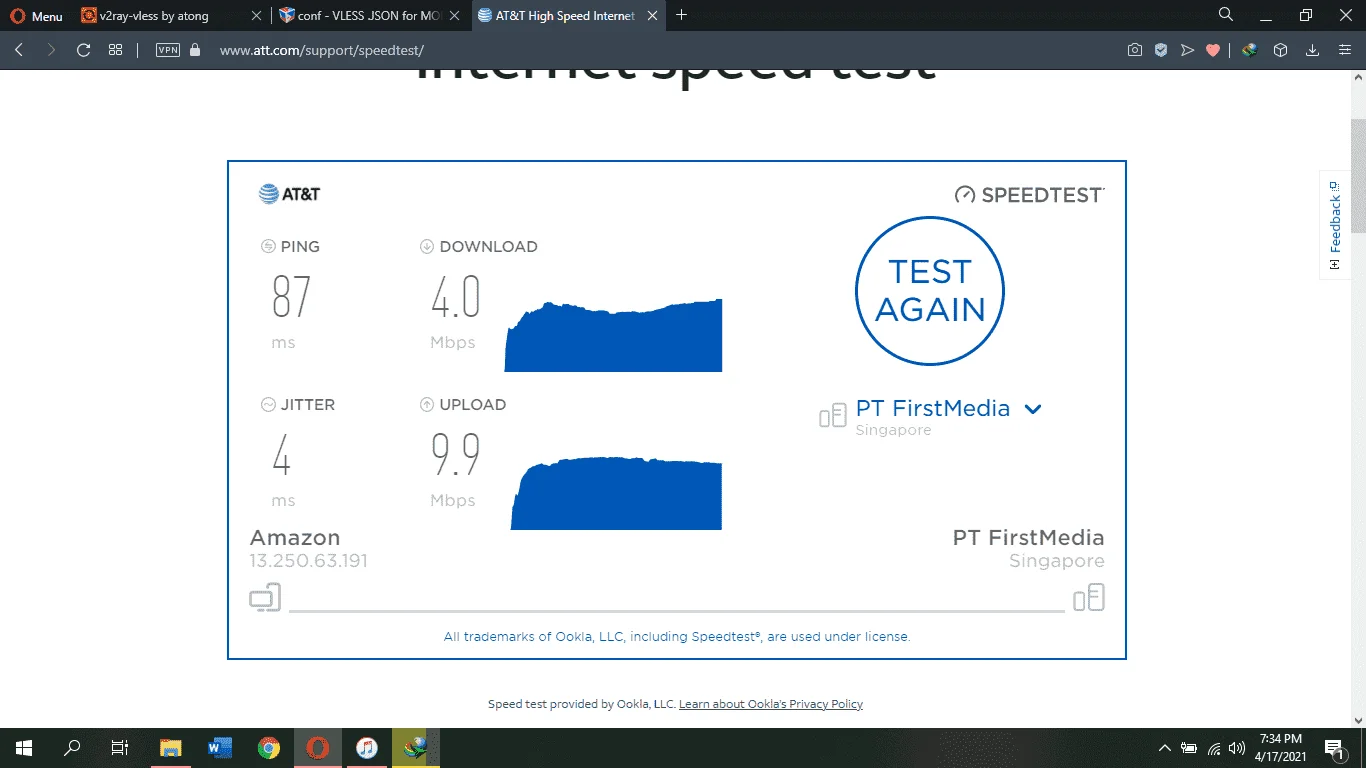Open the Wi-Fi network tray icon

click(x=1214, y=748)
